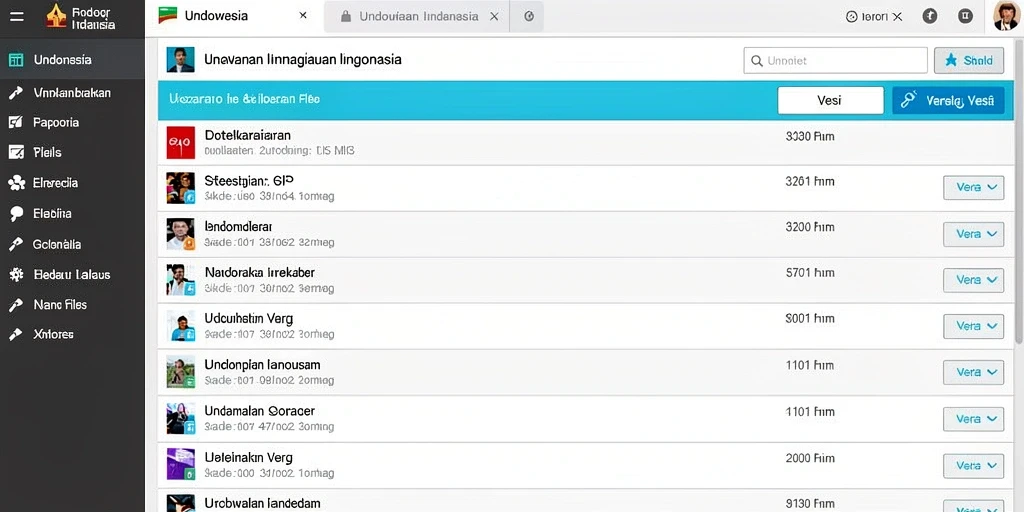This screenshot has height=512, width=1024.
Task: Select Papooria in the sidebar
Action: [x=56, y=122]
